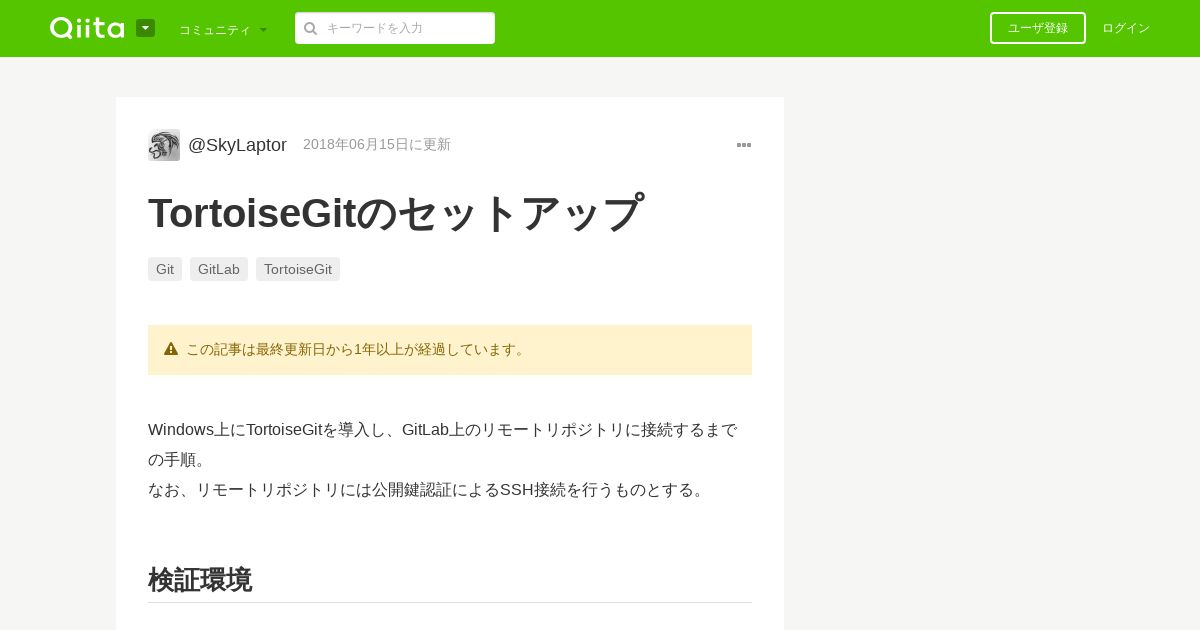Click the warning triangle icon in notice

[x=171, y=349]
